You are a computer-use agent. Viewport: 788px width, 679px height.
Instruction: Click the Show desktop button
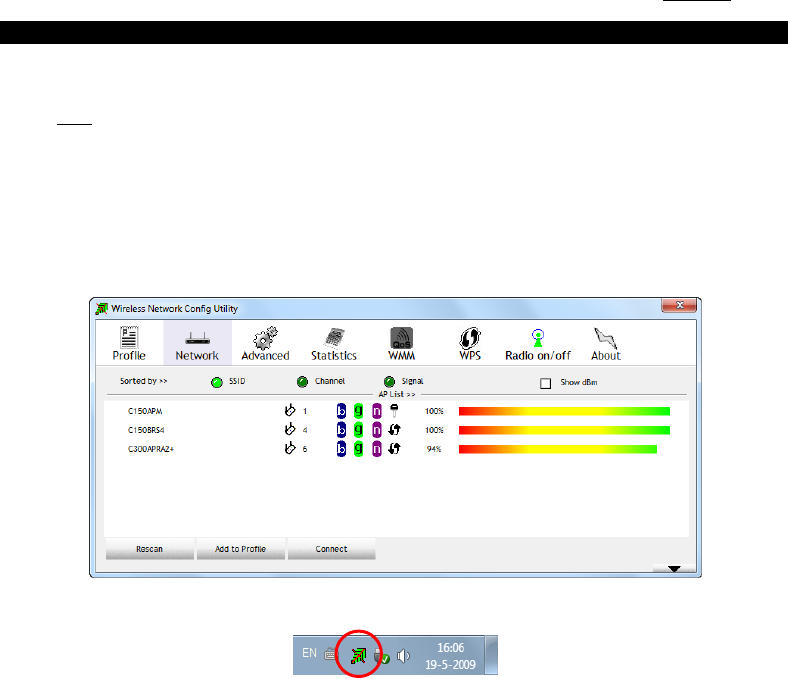tap(491, 655)
